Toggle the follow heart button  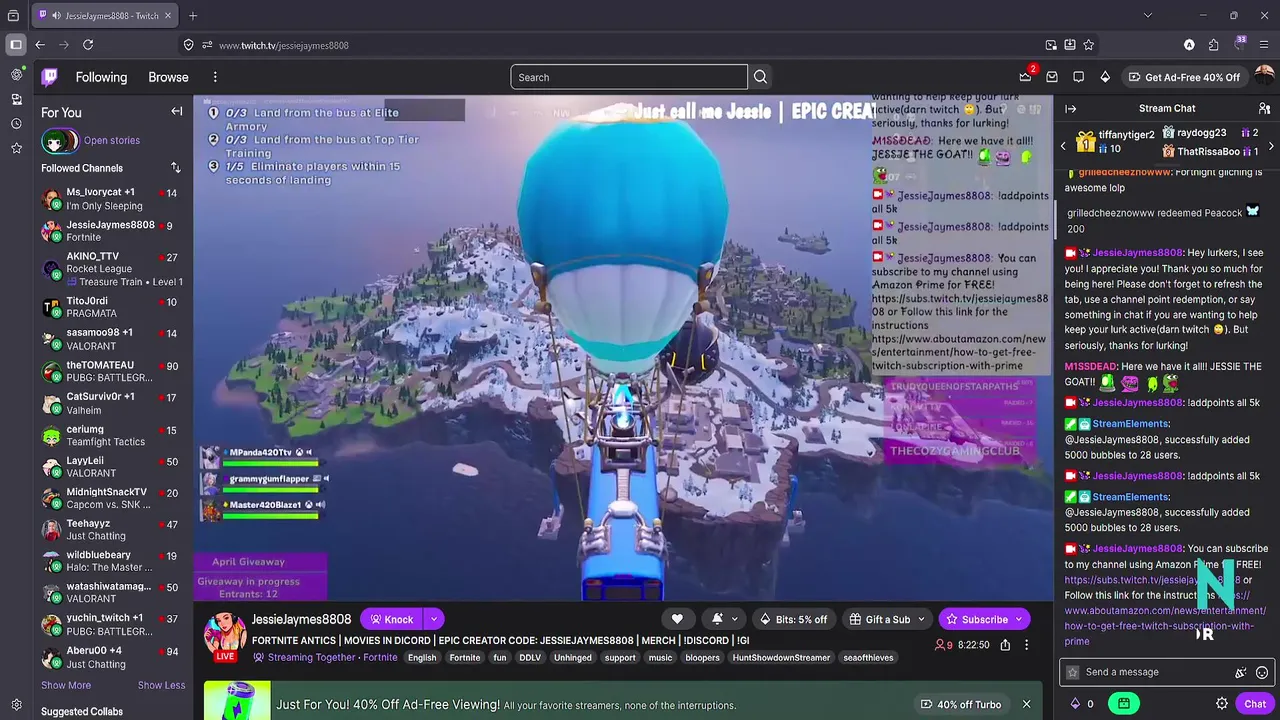coord(677,619)
